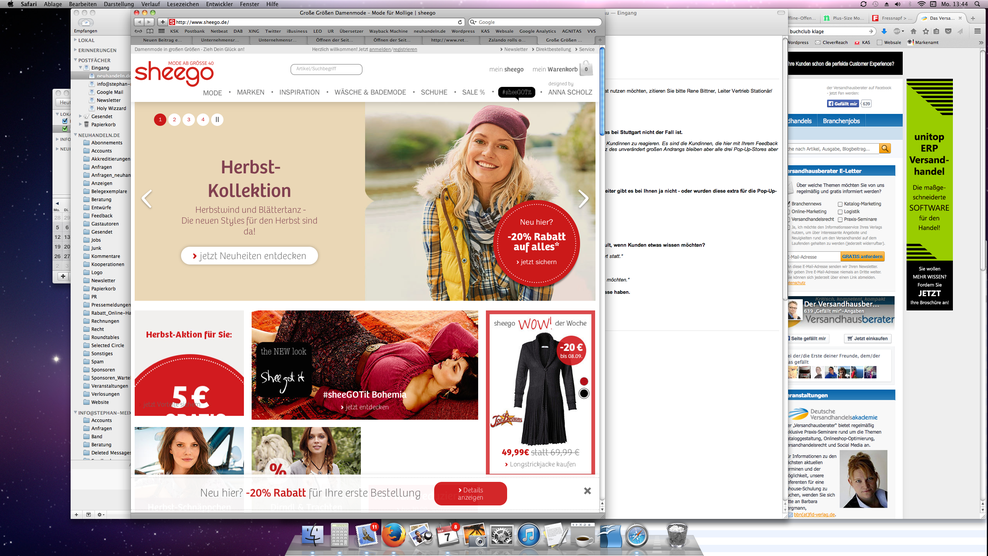Open a new tab in Firefox
The height and width of the screenshot is (556, 988).
pyautogui.click(x=973, y=18)
